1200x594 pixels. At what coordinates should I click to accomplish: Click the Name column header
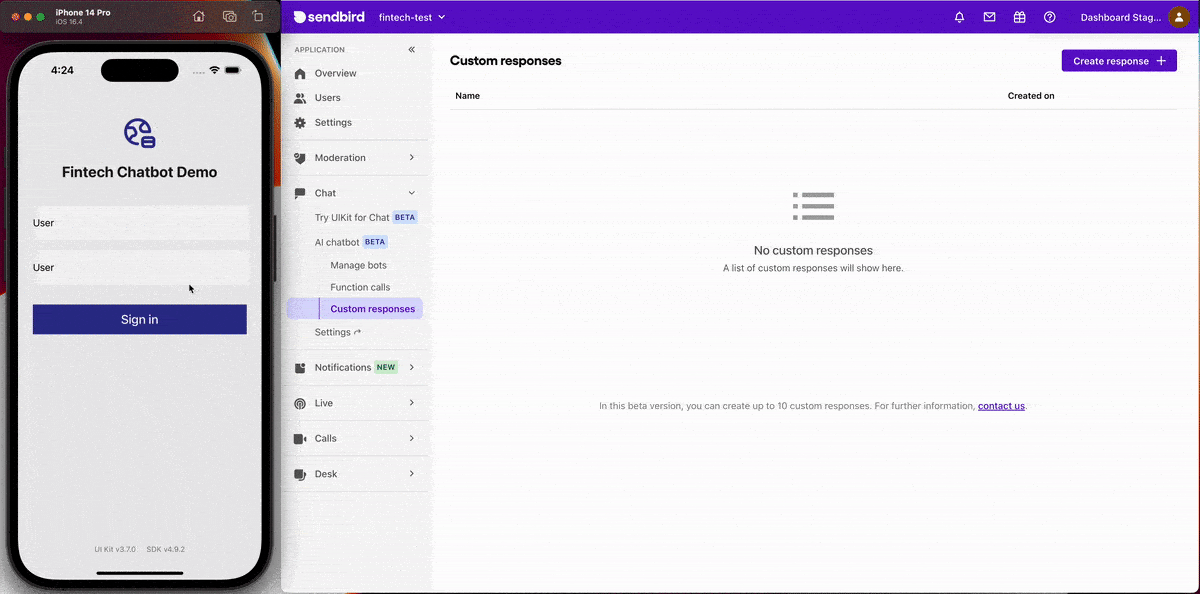click(467, 96)
